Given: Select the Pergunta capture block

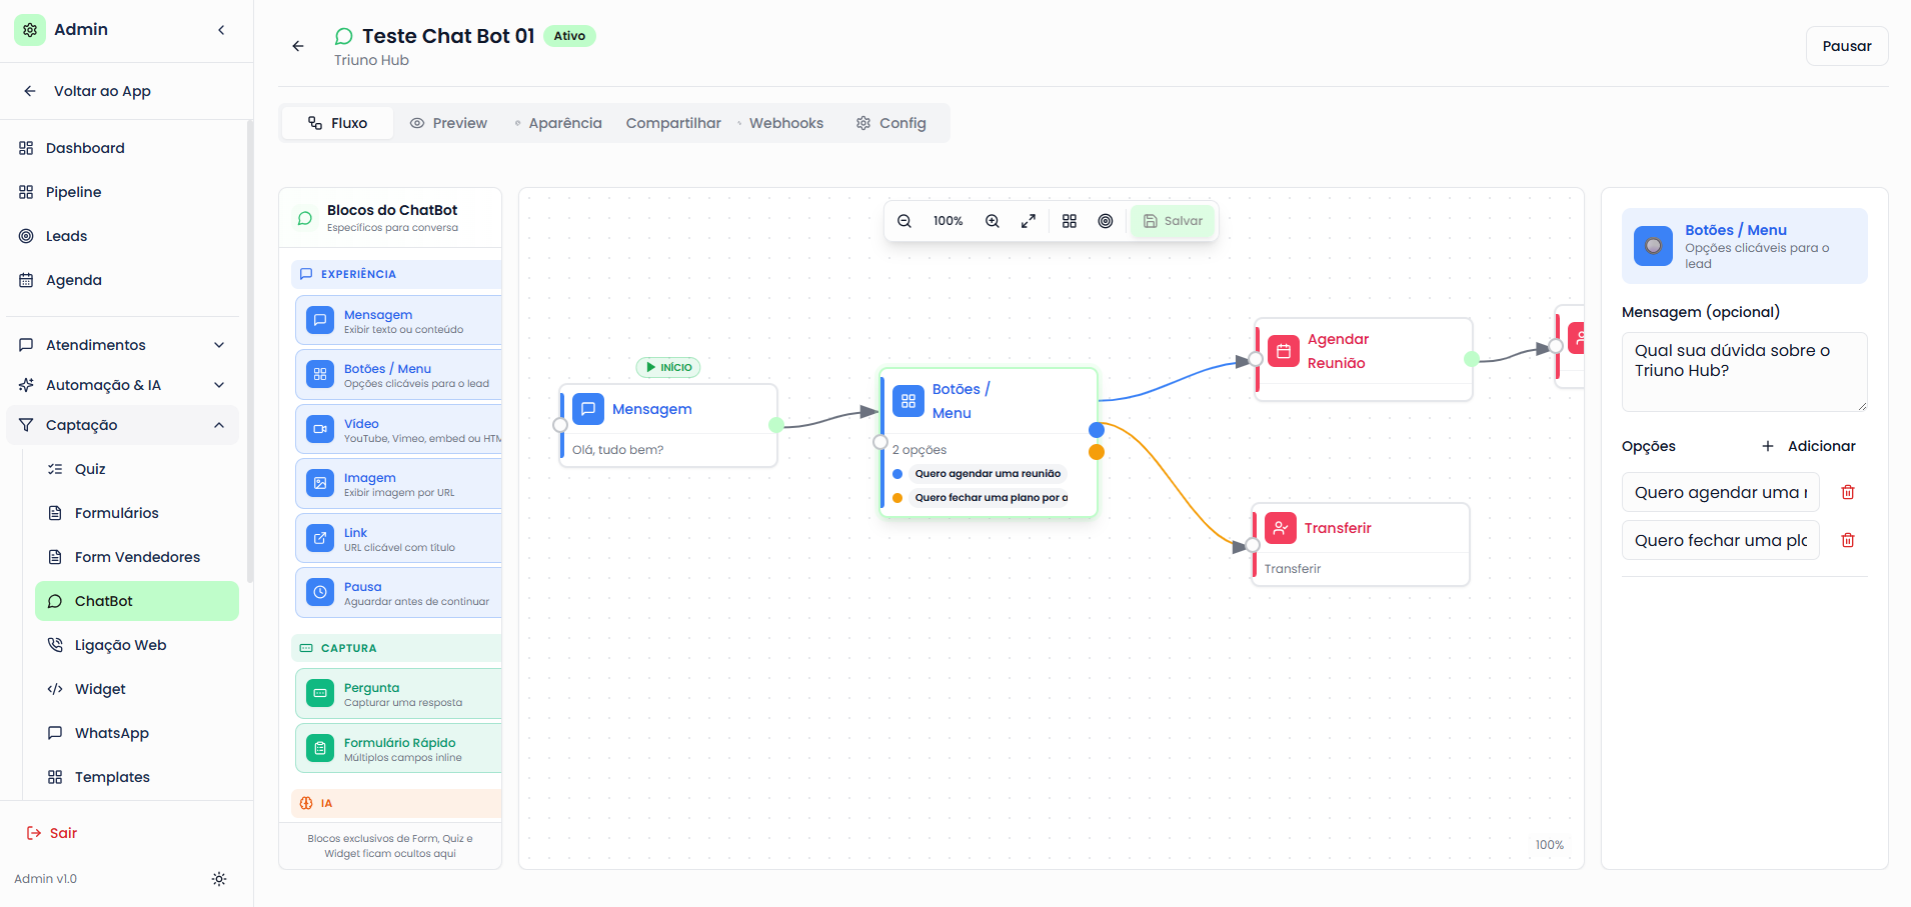Looking at the screenshot, I should click(398, 694).
